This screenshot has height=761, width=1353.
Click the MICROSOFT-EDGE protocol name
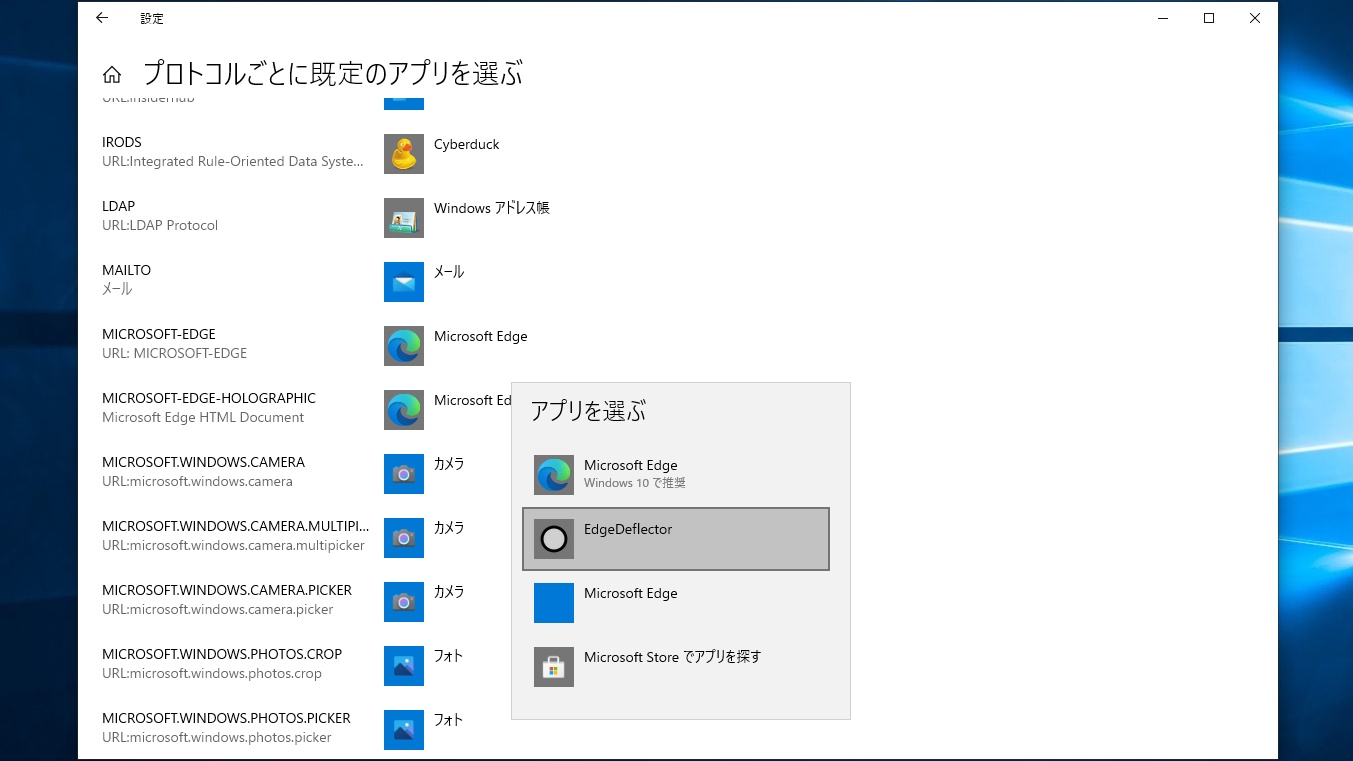159,334
